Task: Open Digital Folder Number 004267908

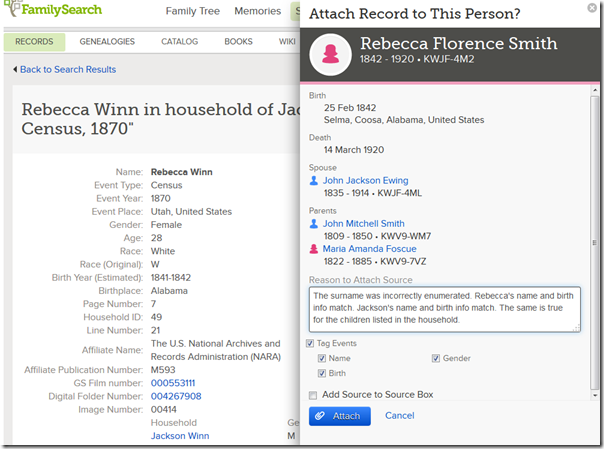Action: tap(176, 396)
